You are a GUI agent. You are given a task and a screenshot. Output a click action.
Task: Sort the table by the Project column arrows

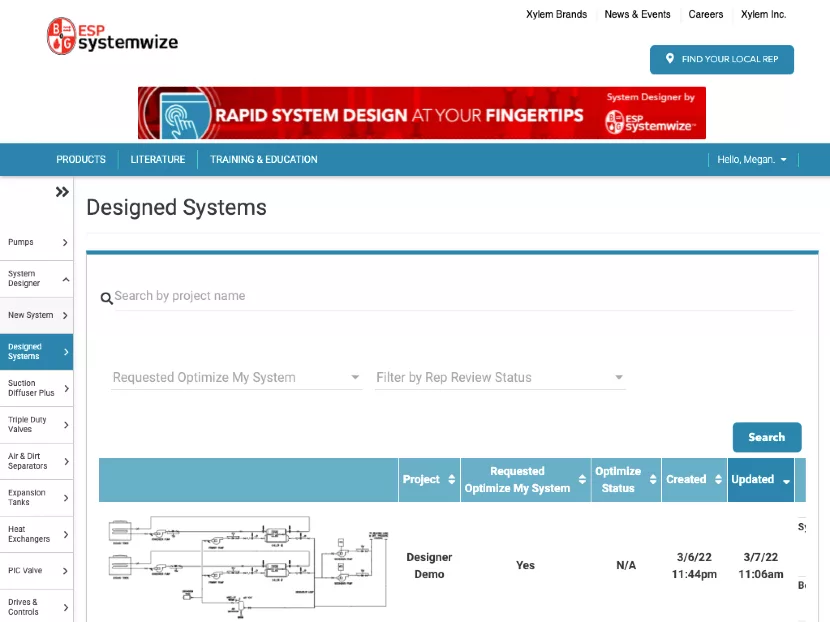[451, 479]
